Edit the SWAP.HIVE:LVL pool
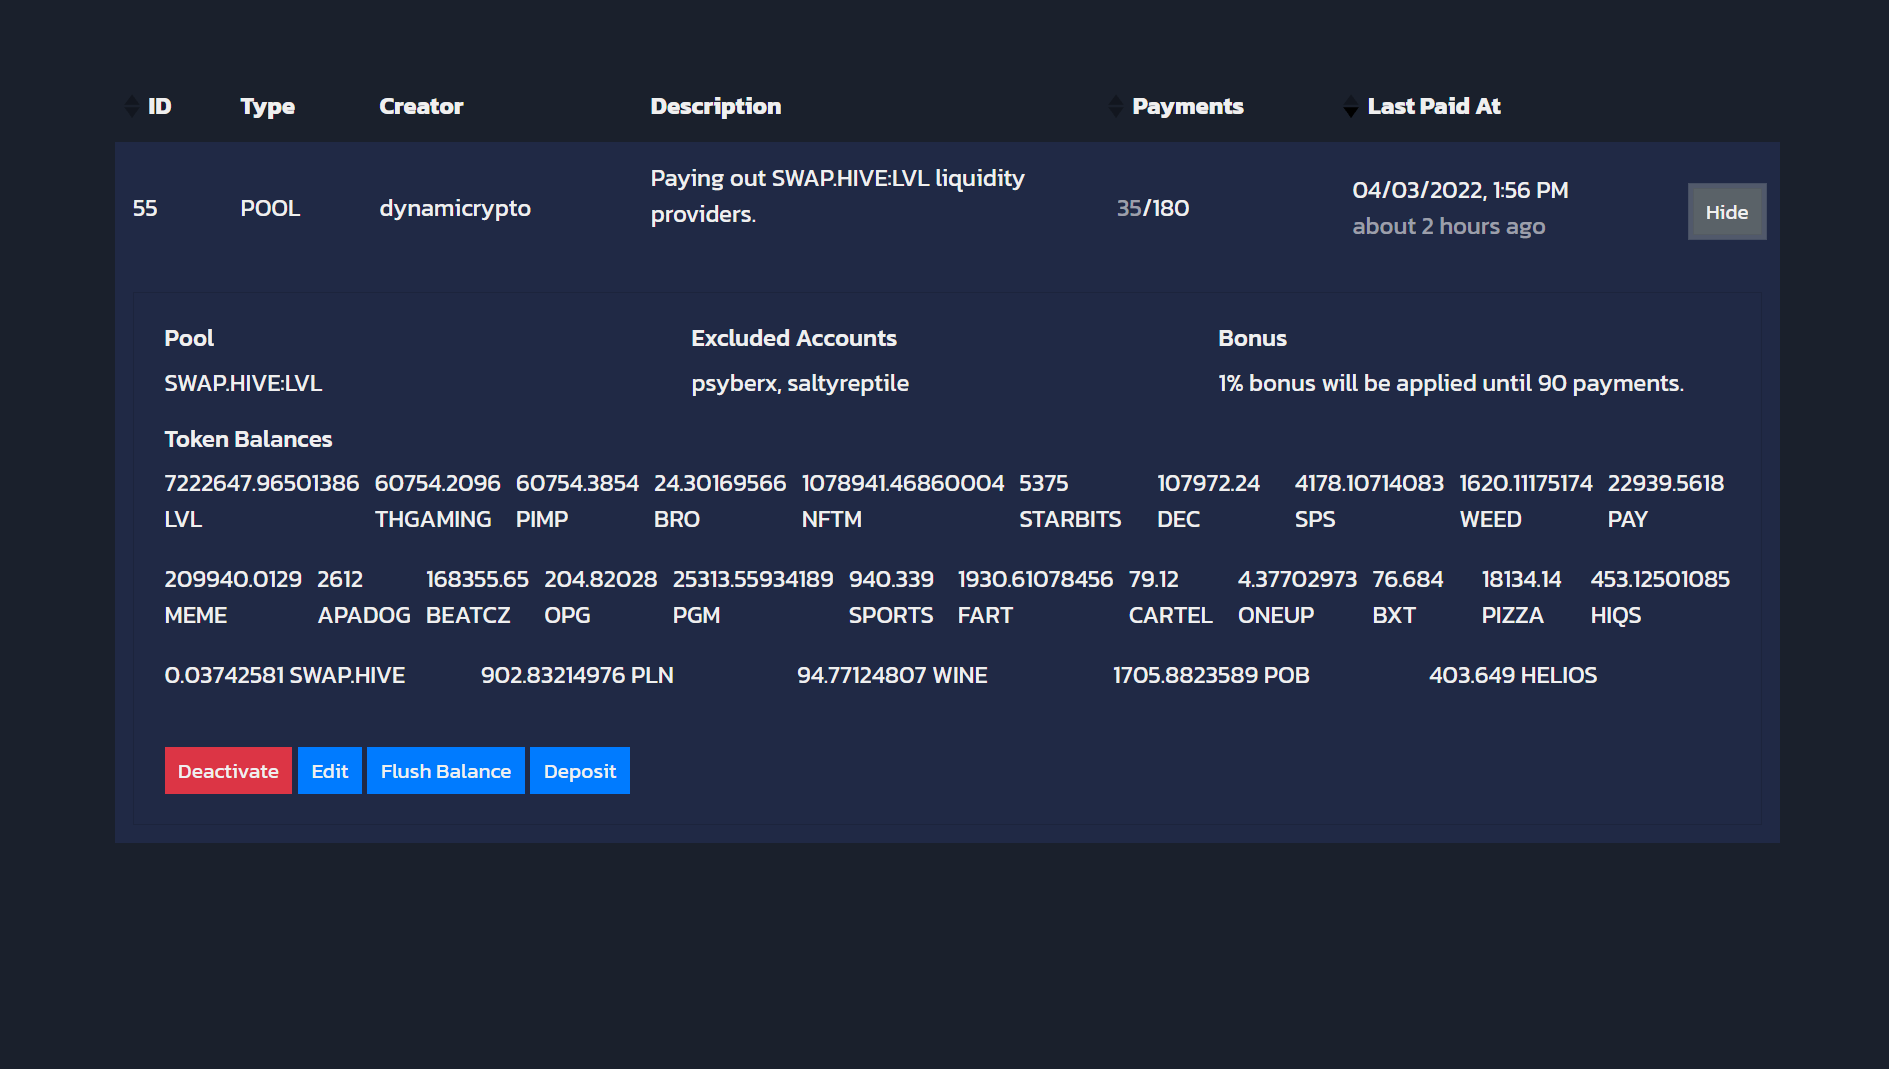 (330, 770)
